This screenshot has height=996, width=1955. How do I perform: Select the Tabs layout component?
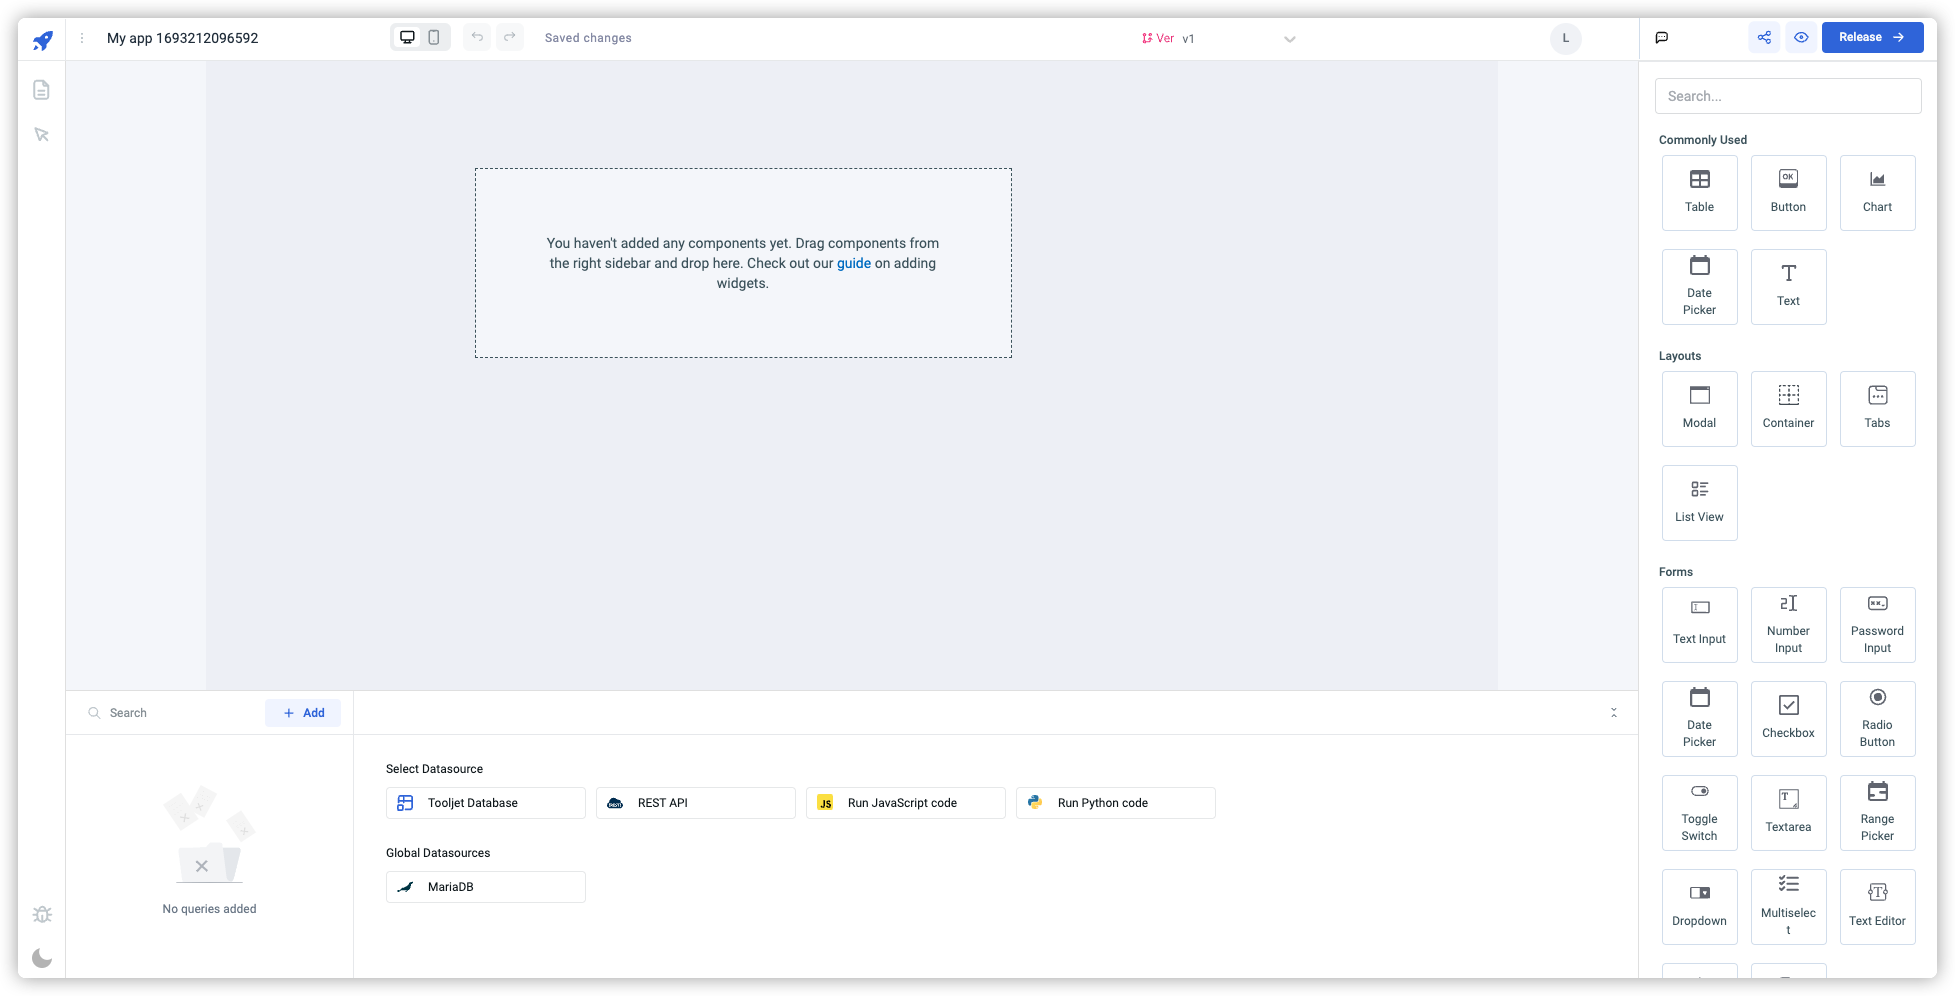1877,408
